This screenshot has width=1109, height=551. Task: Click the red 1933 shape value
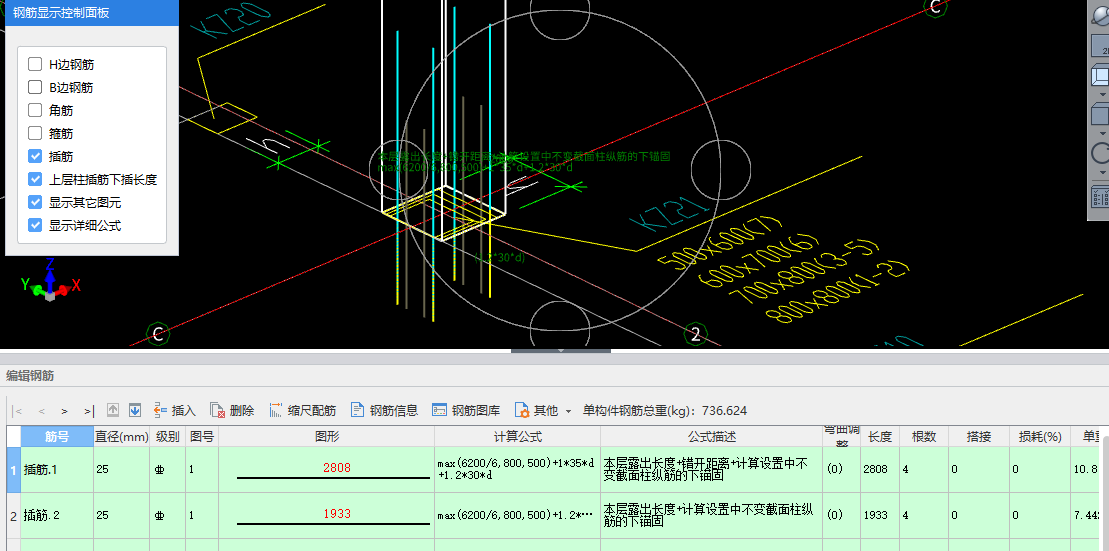337,514
